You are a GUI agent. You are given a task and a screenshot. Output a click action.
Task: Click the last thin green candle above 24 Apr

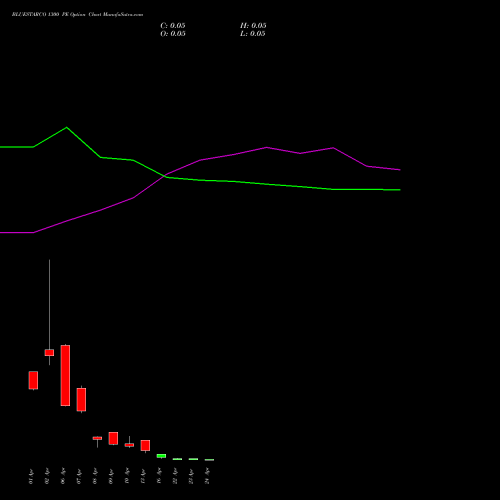point(209,460)
